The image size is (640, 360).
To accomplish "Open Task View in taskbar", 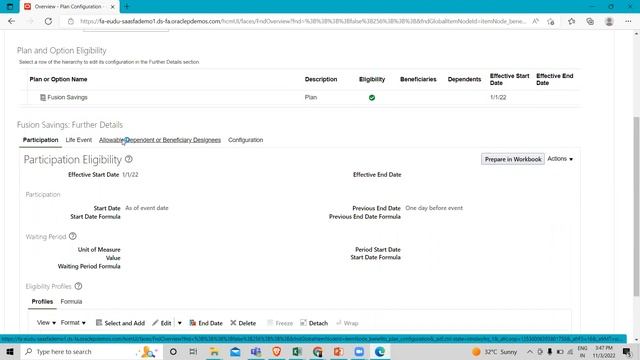I will click(x=193, y=351).
